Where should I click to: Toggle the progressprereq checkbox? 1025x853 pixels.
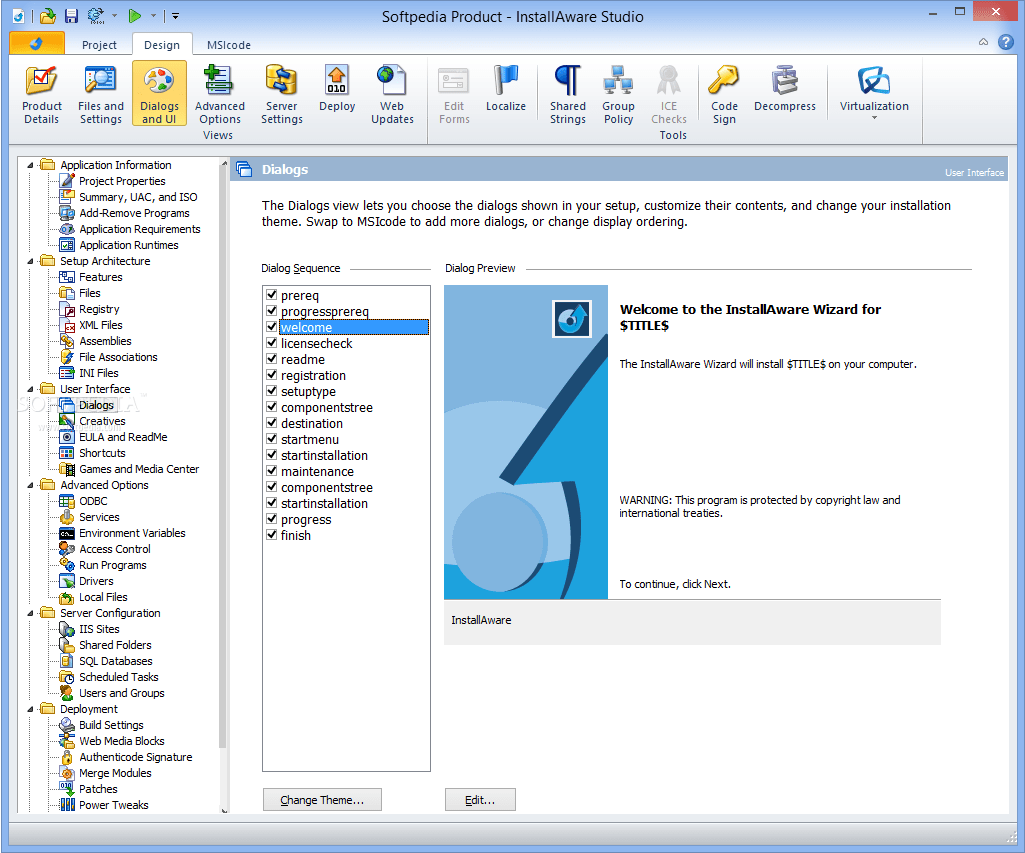pos(272,310)
